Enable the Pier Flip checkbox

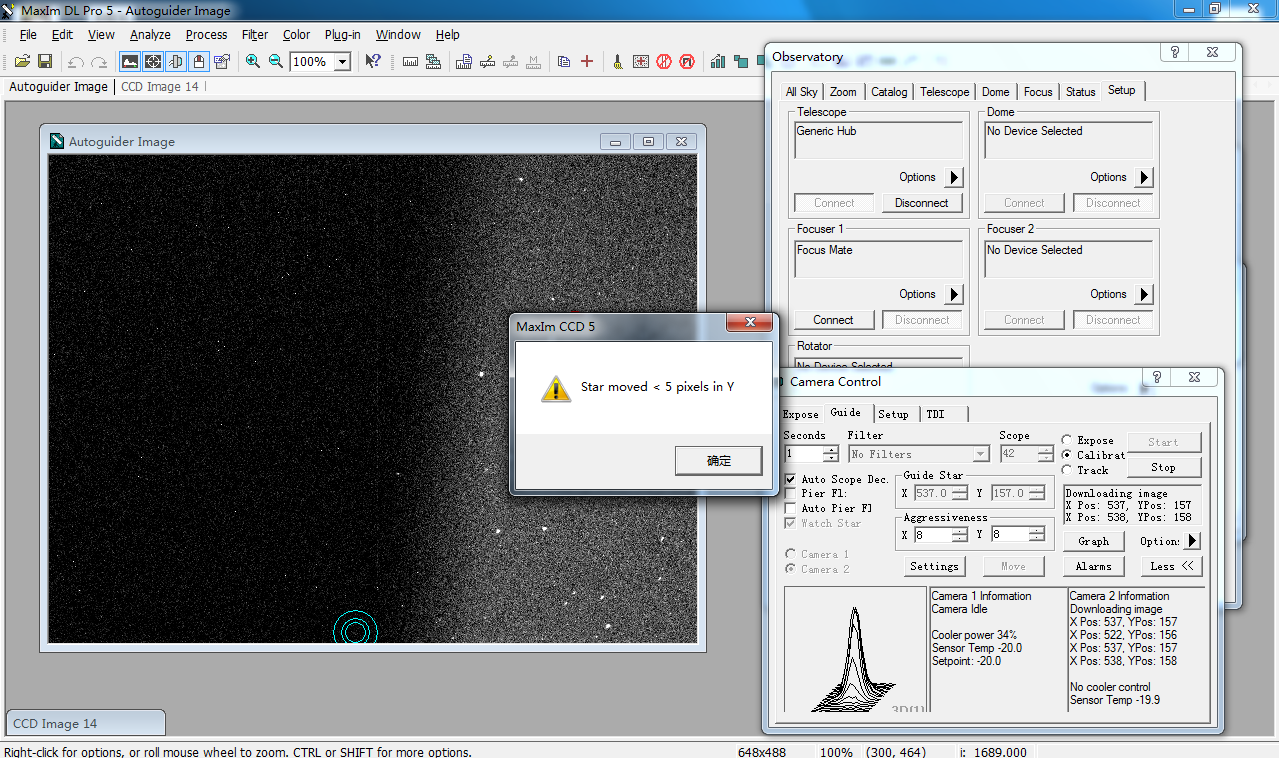click(791, 494)
